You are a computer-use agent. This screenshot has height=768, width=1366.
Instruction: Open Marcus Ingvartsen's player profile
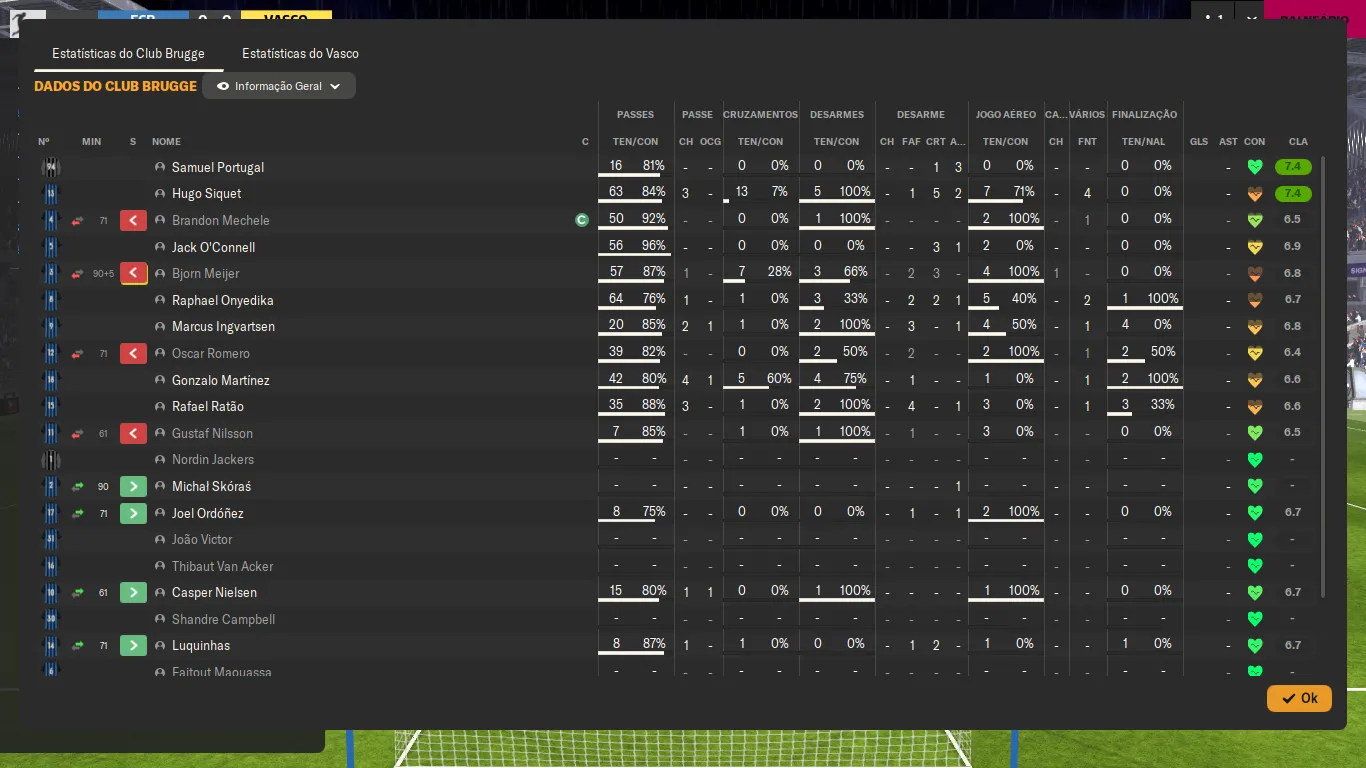223,327
